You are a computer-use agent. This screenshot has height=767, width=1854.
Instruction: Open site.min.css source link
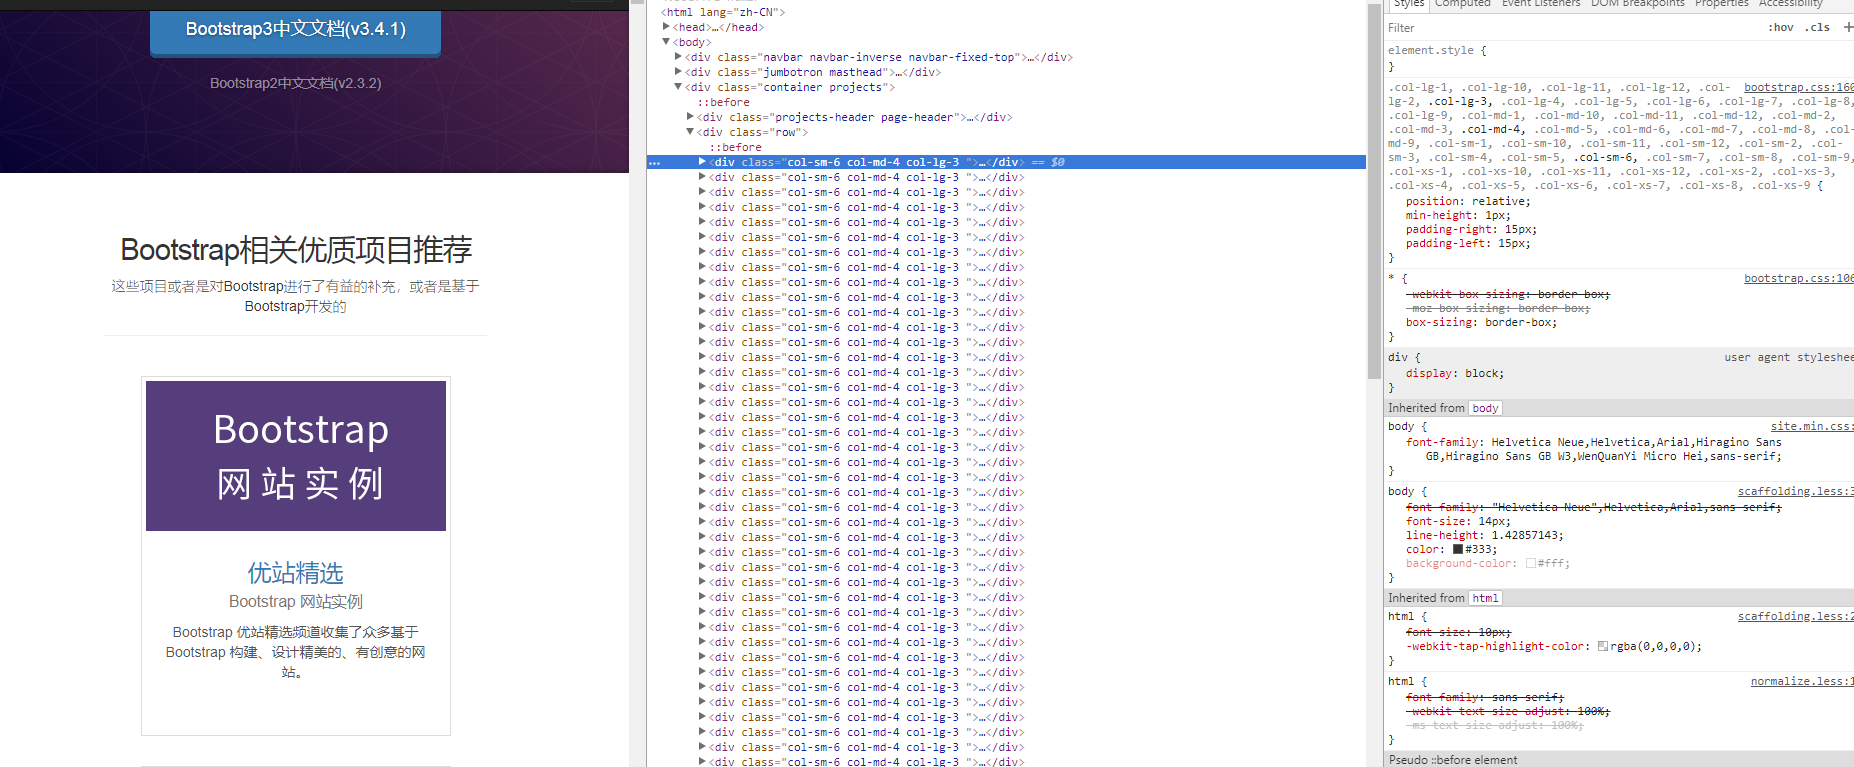[x=1812, y=426]
